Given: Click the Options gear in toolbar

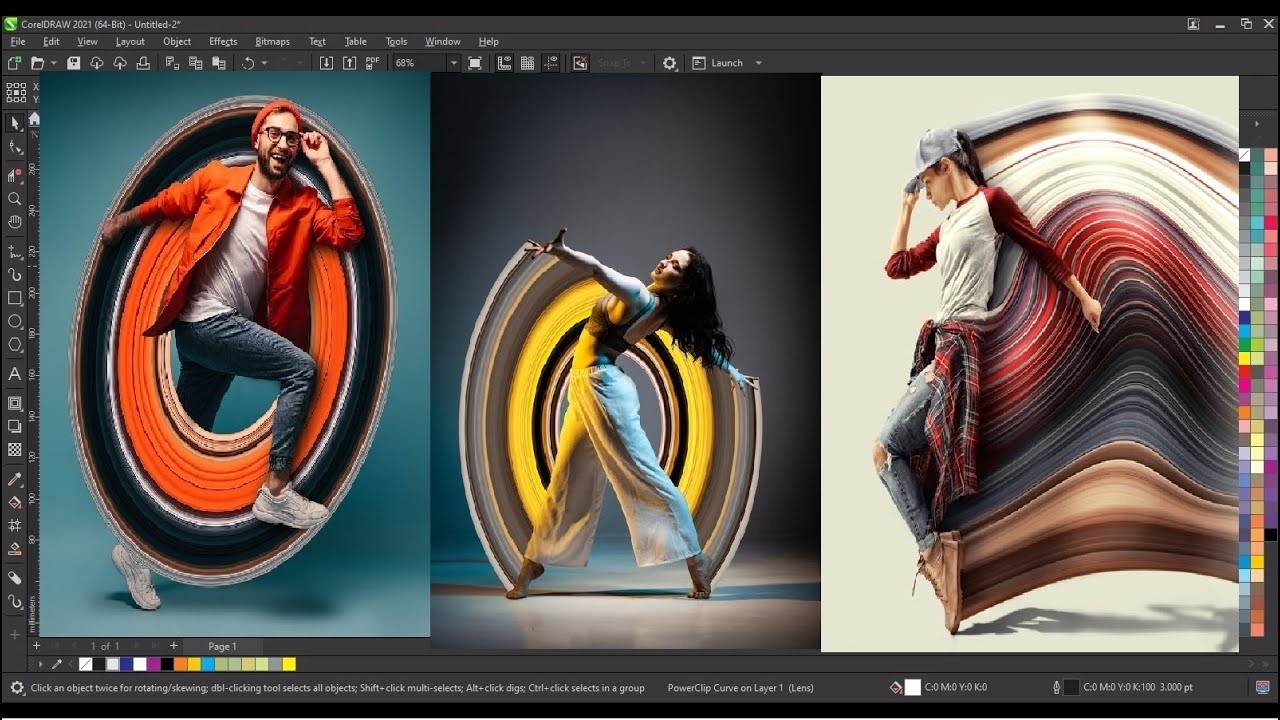Looking at the screenshot, I should pyautogui.click(x=670, y=63).
